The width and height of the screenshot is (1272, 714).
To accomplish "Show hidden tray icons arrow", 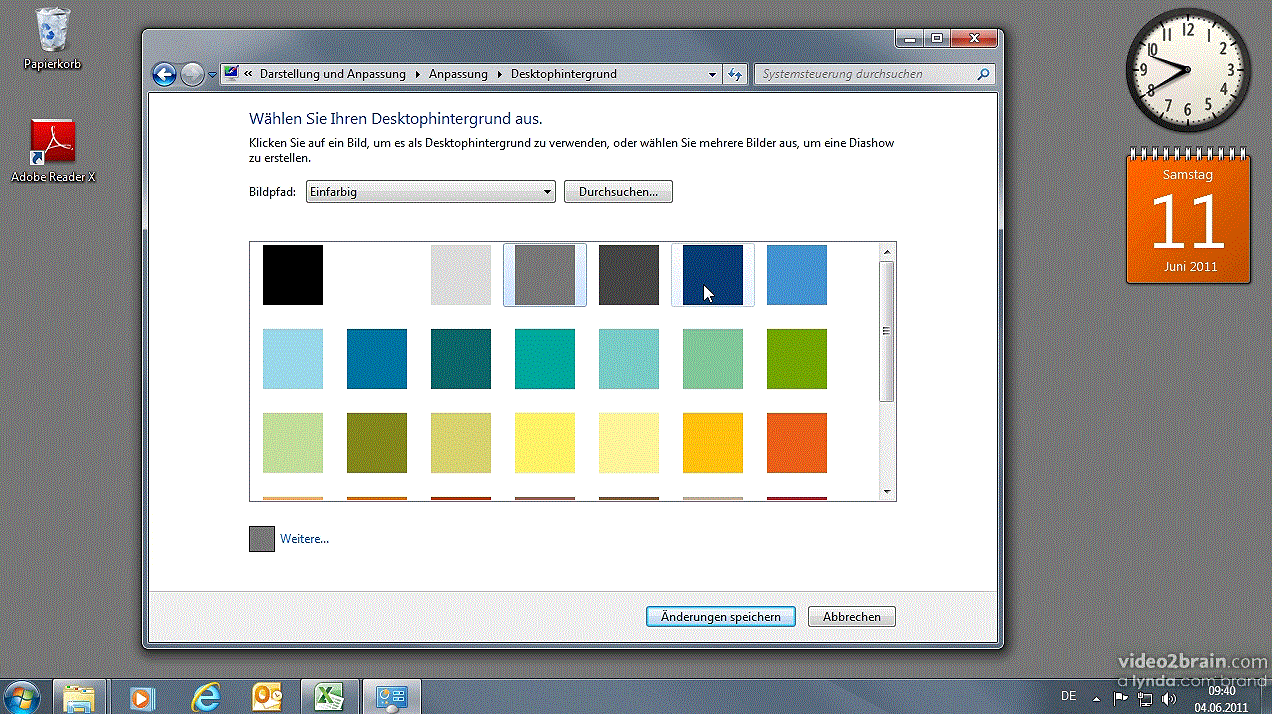I will pyautogui.click(x=1097, y=698).
